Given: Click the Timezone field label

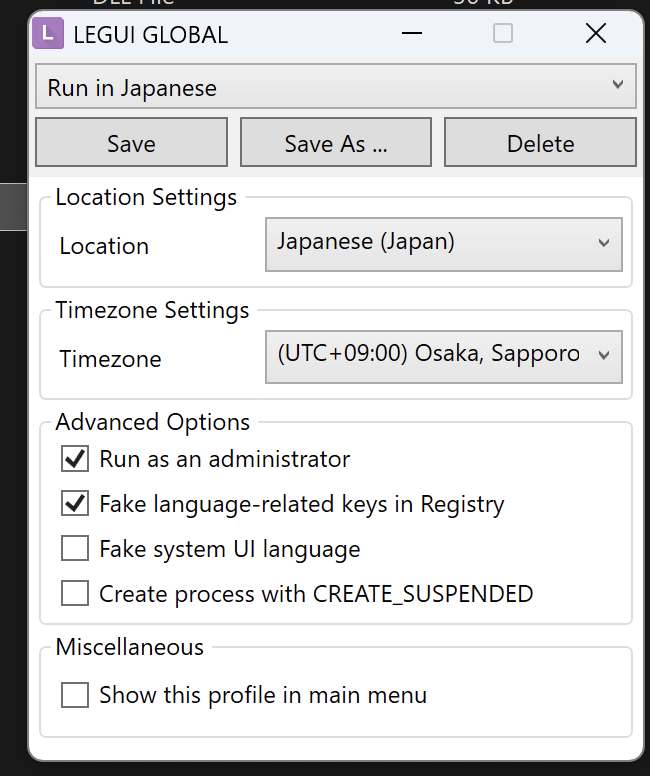Looking at the screenshot, I should [x=110, y=359].
